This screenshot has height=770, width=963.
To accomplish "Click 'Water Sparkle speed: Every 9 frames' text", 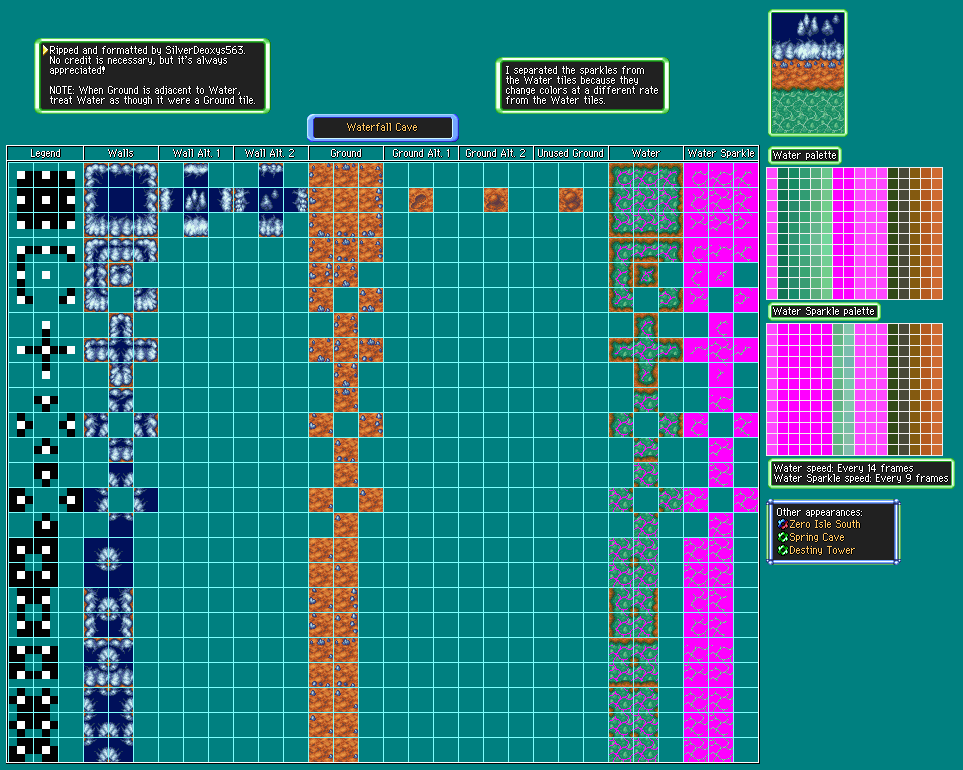I will click(861, 479).
